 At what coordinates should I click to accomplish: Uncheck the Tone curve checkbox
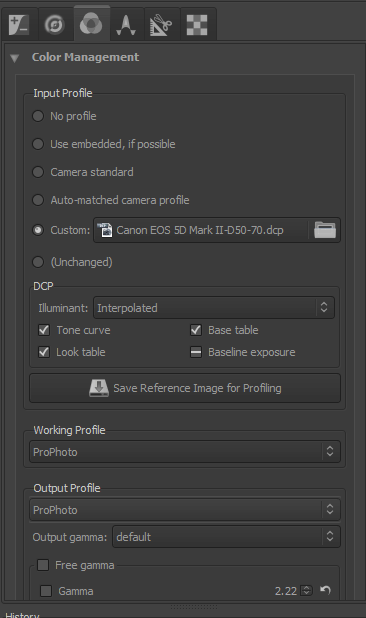(44, 330)
